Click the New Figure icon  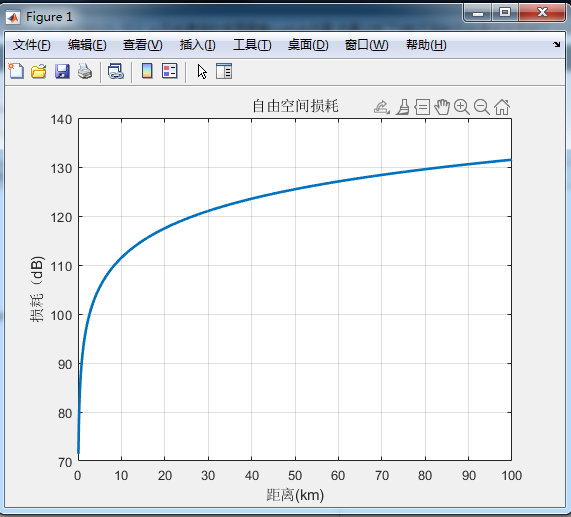16,71
